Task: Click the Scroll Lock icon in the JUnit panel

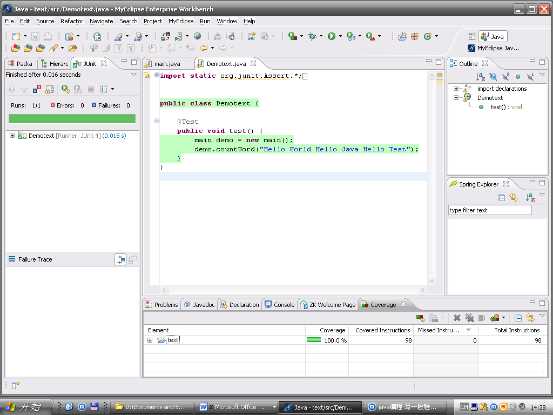Action: 50,89
